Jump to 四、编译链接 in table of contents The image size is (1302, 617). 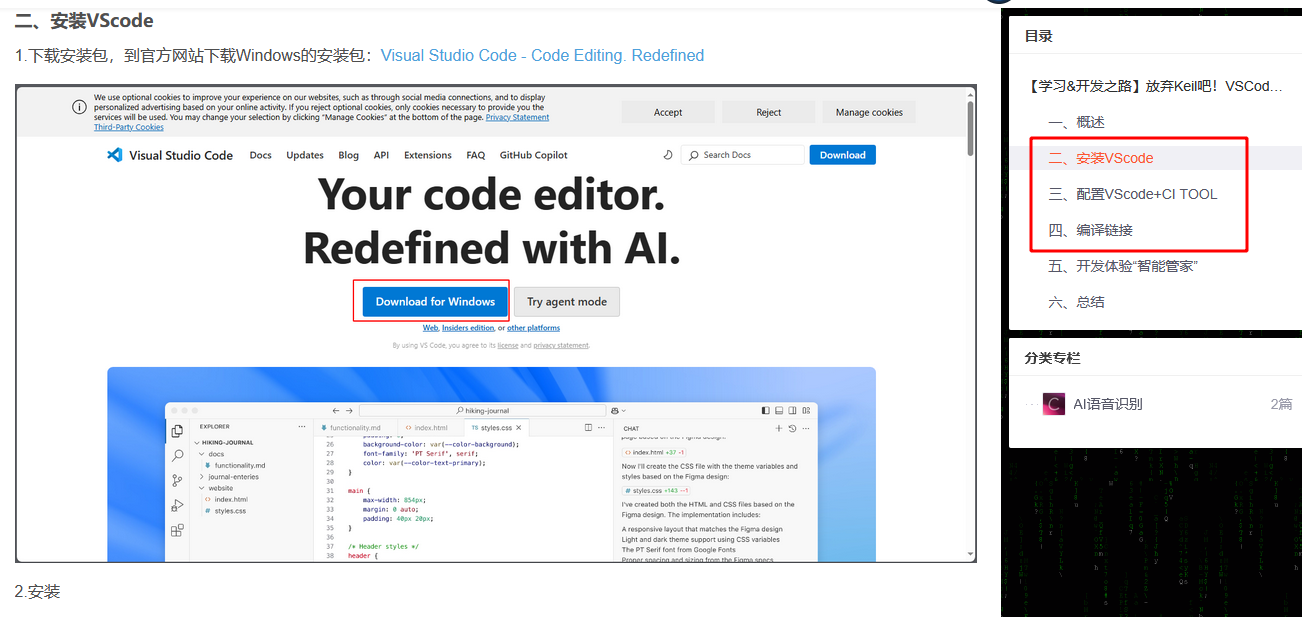(1090, 230)
